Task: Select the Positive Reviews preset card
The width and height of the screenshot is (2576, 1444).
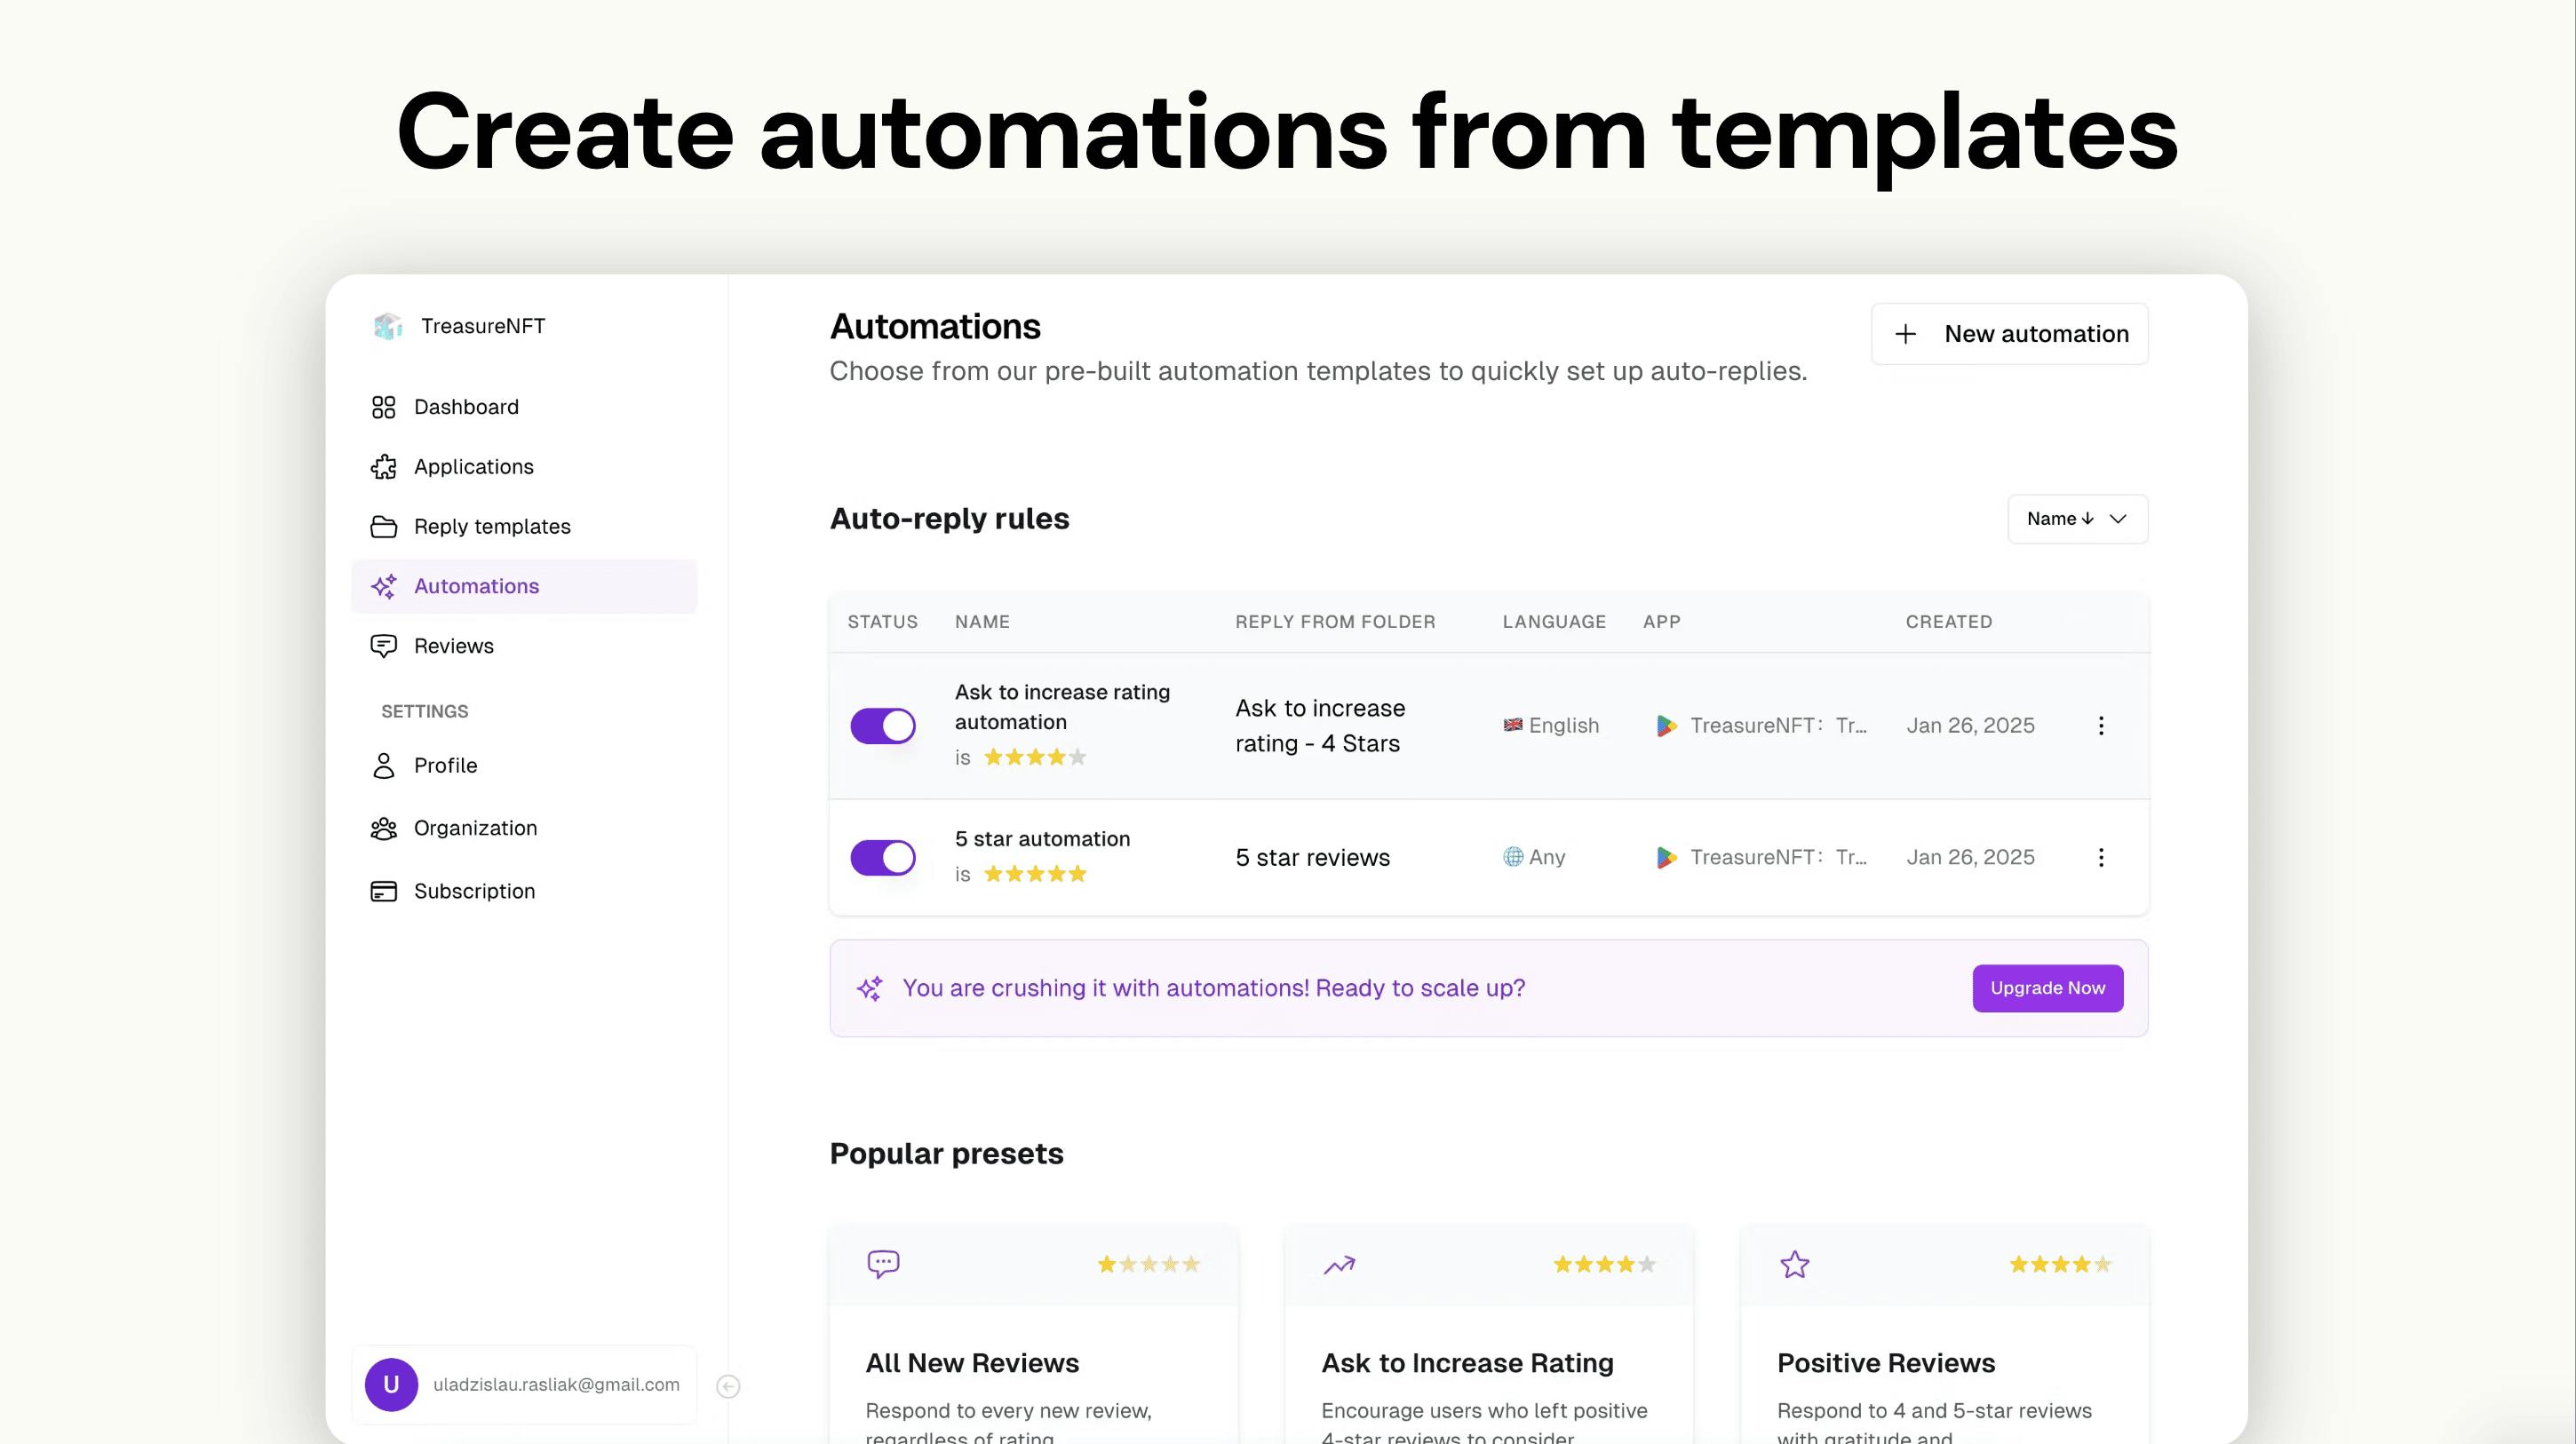Action: tap(1945, 1334)
